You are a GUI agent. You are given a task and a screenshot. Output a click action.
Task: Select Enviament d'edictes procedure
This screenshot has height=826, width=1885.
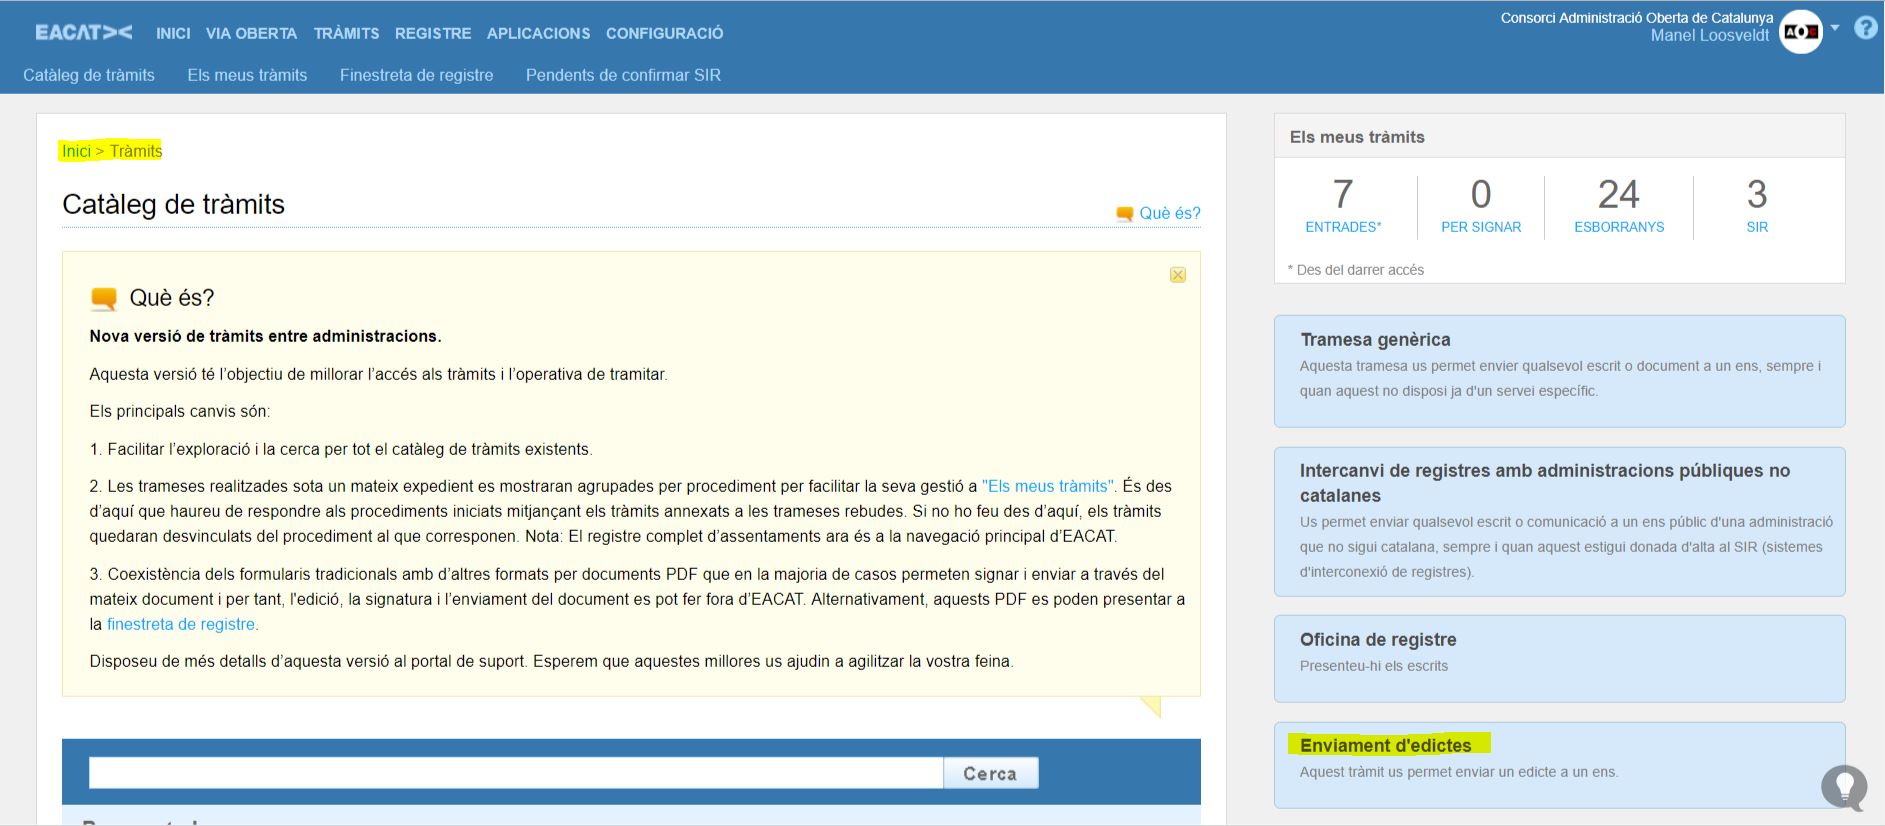point(1385,745)
